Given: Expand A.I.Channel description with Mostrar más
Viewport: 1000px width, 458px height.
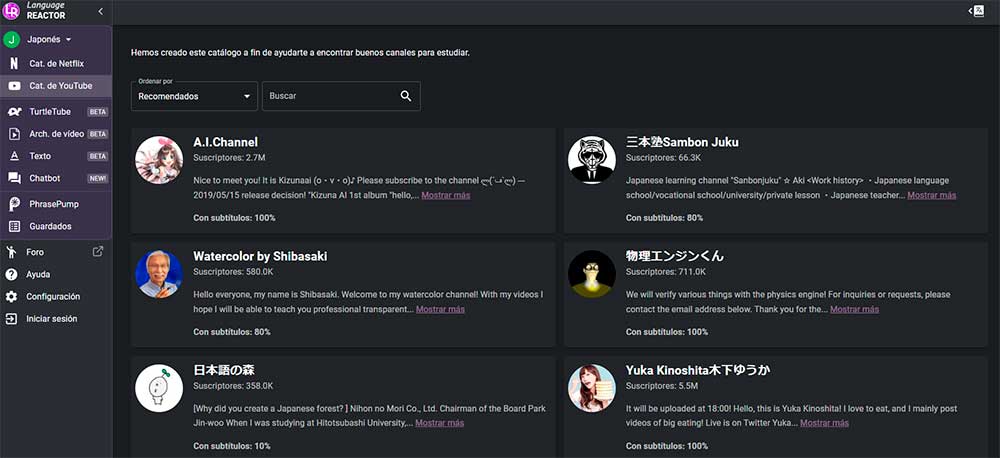Looking at the screenshot, I should [446, 195].
